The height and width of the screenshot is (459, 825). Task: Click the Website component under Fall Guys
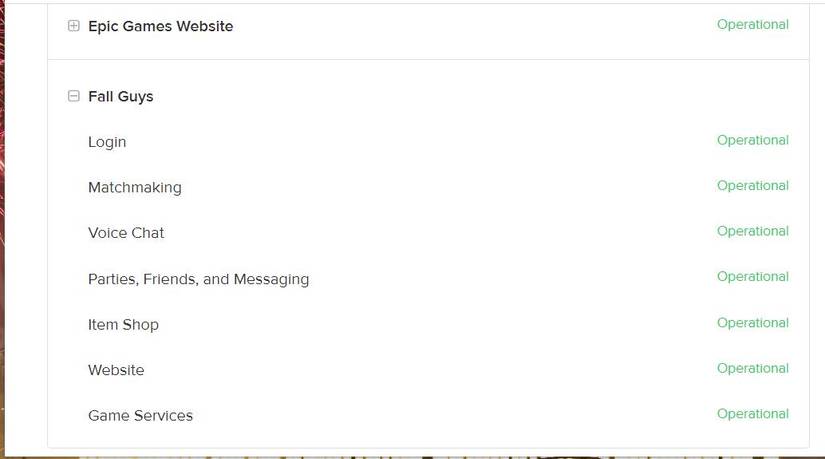click(116, 370)
